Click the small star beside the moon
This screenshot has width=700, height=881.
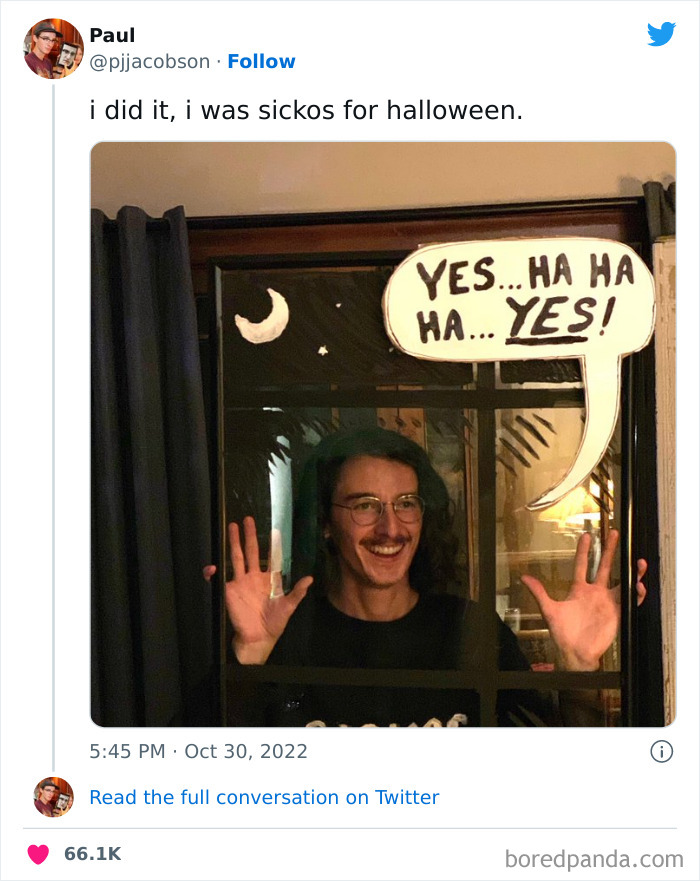coord(323,350)
